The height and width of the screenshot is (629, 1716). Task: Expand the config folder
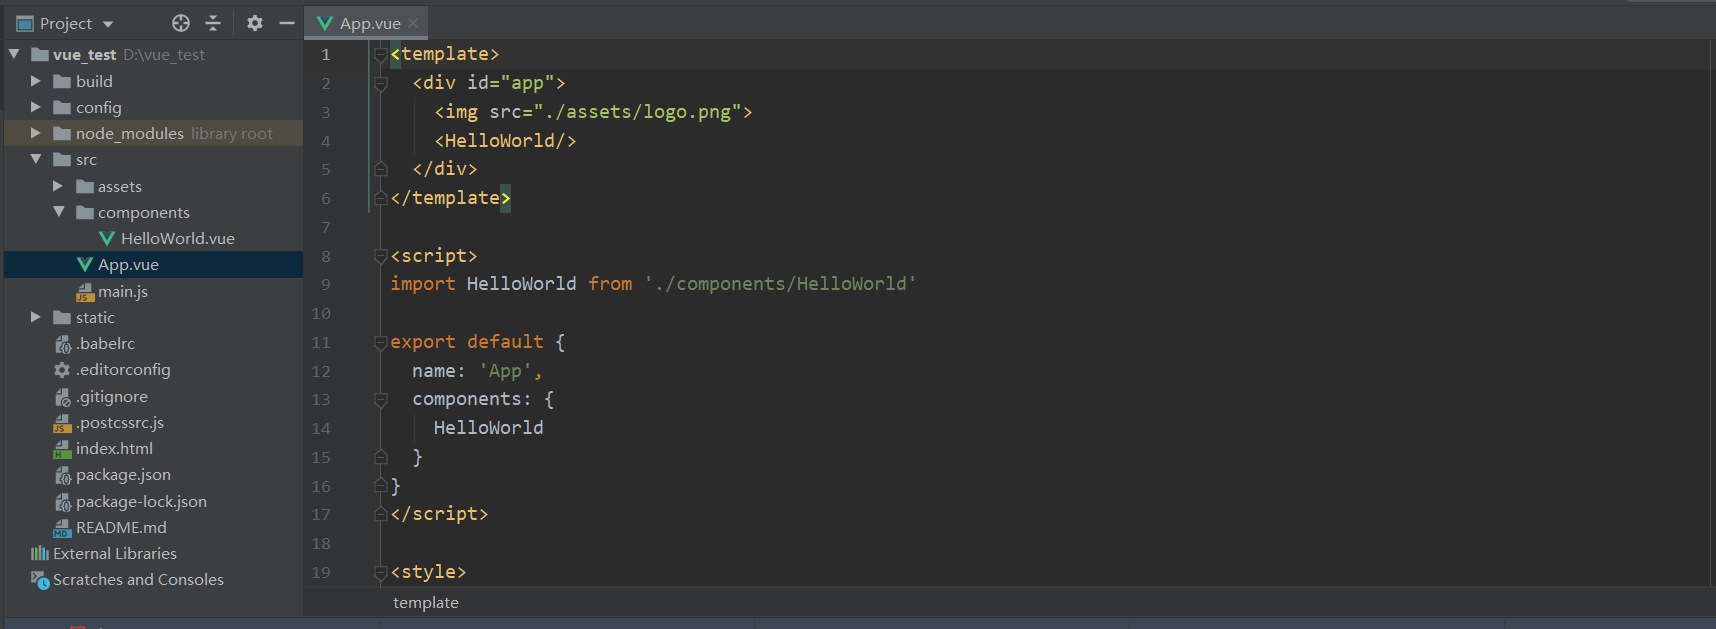pos(36,106)
